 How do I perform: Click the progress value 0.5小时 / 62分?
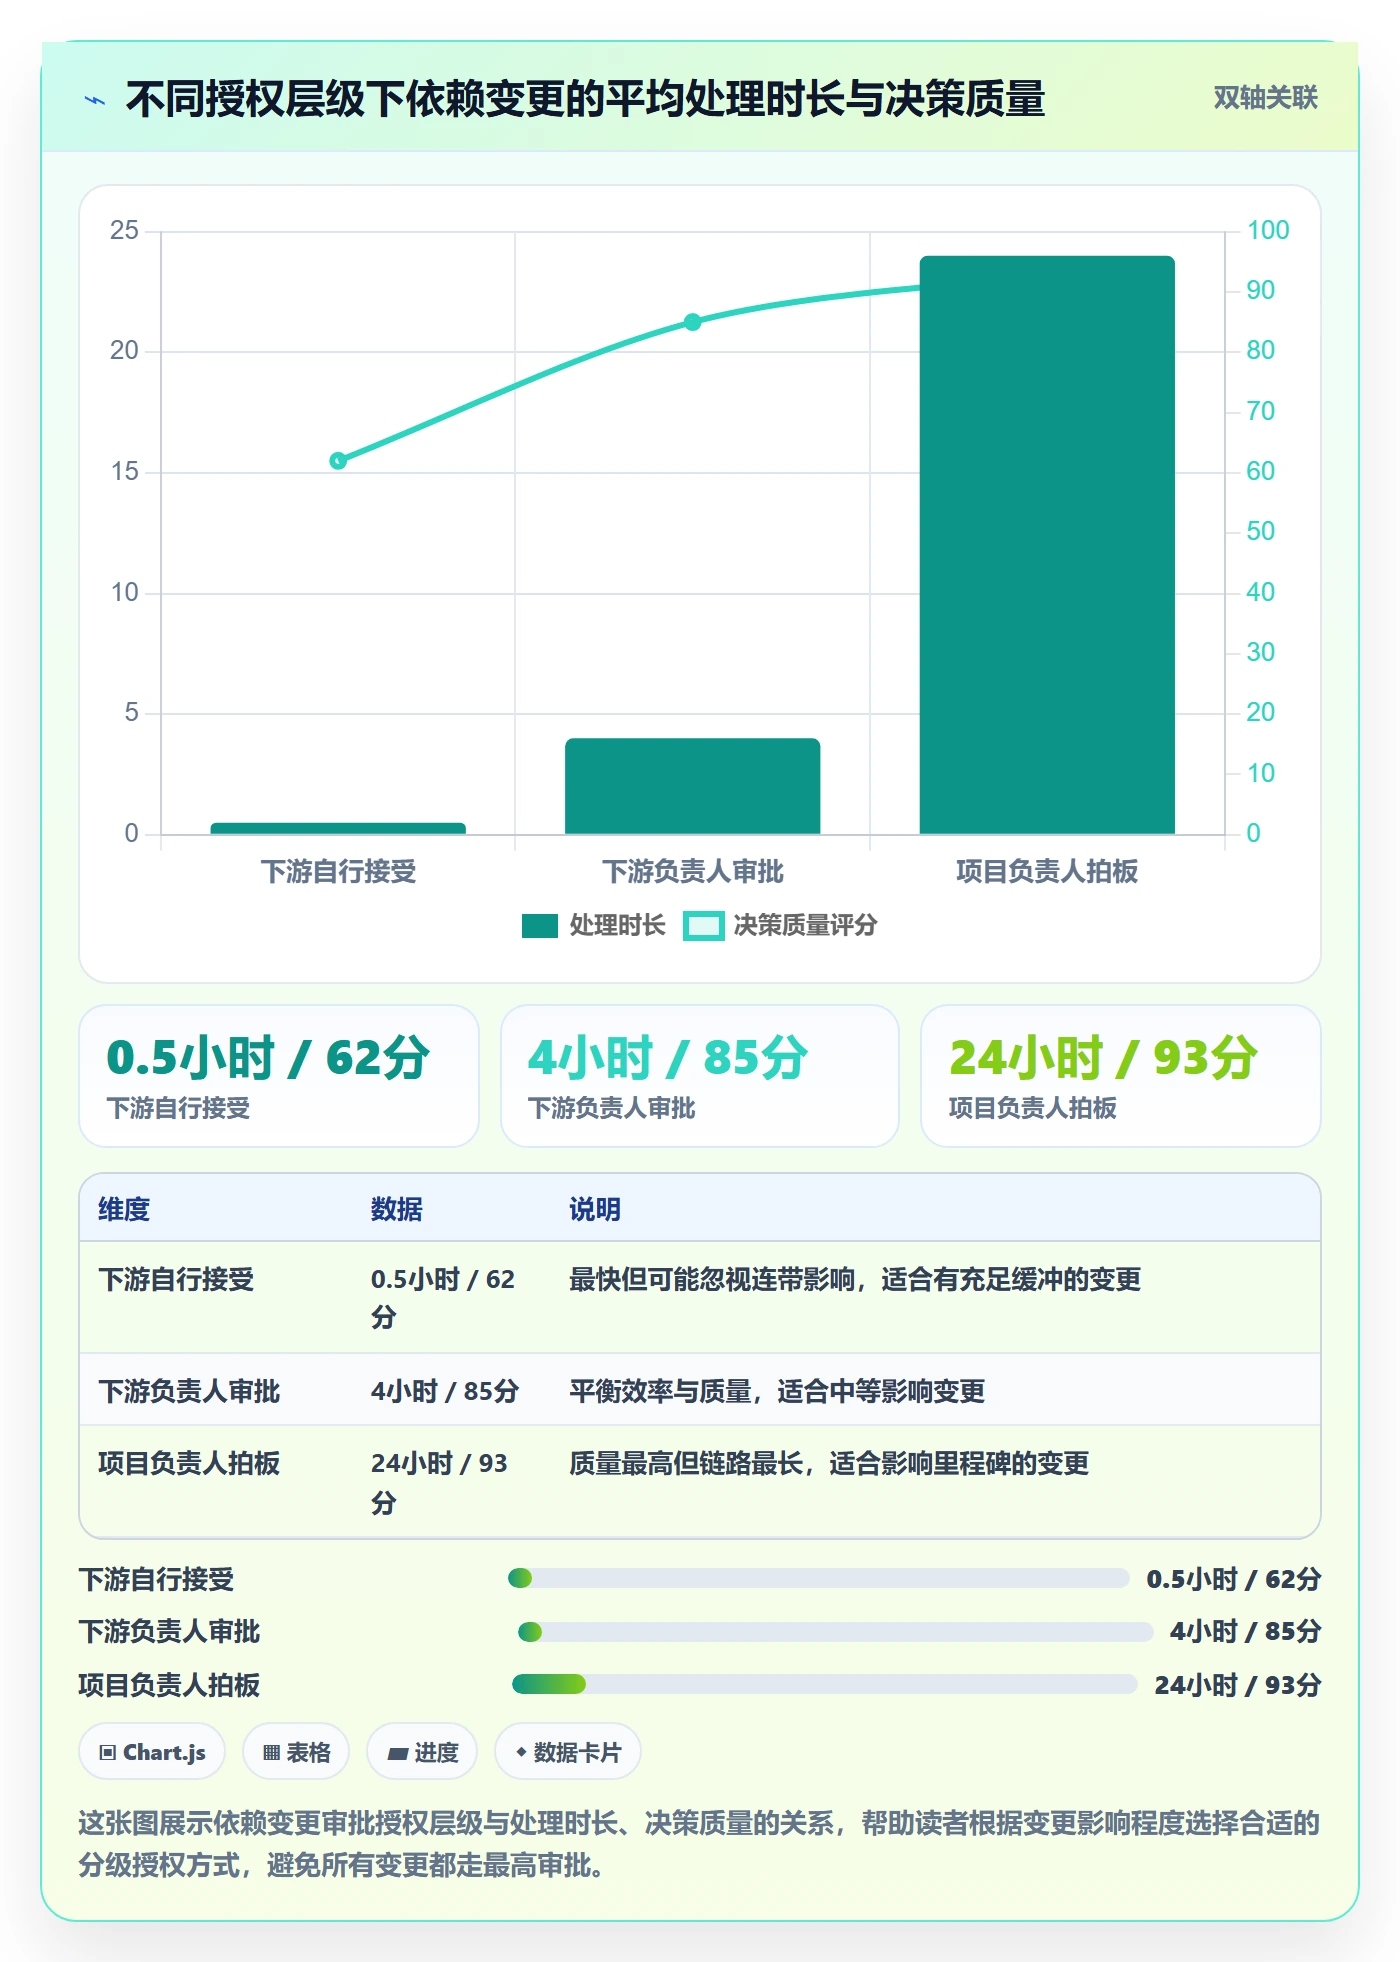tap(1234, 1579)
